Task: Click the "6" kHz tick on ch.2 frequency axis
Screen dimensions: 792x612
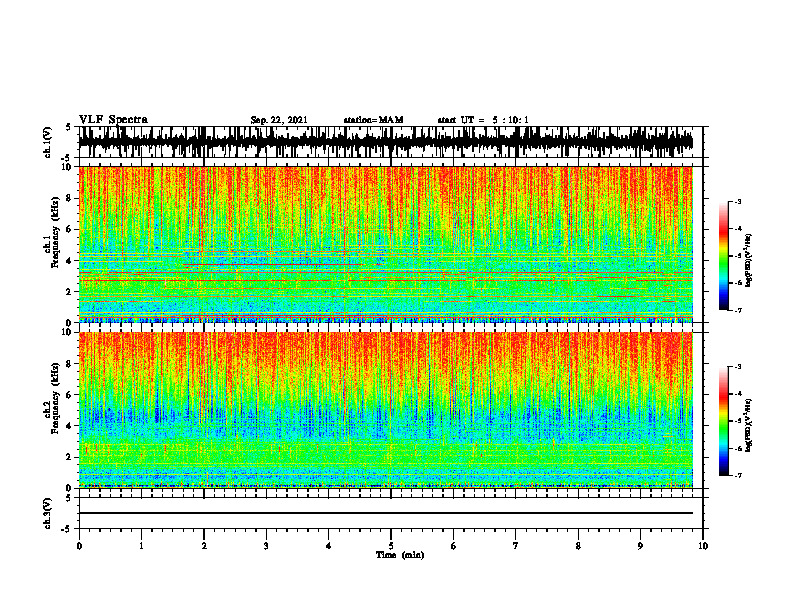Action: click(x=69, y=395)
